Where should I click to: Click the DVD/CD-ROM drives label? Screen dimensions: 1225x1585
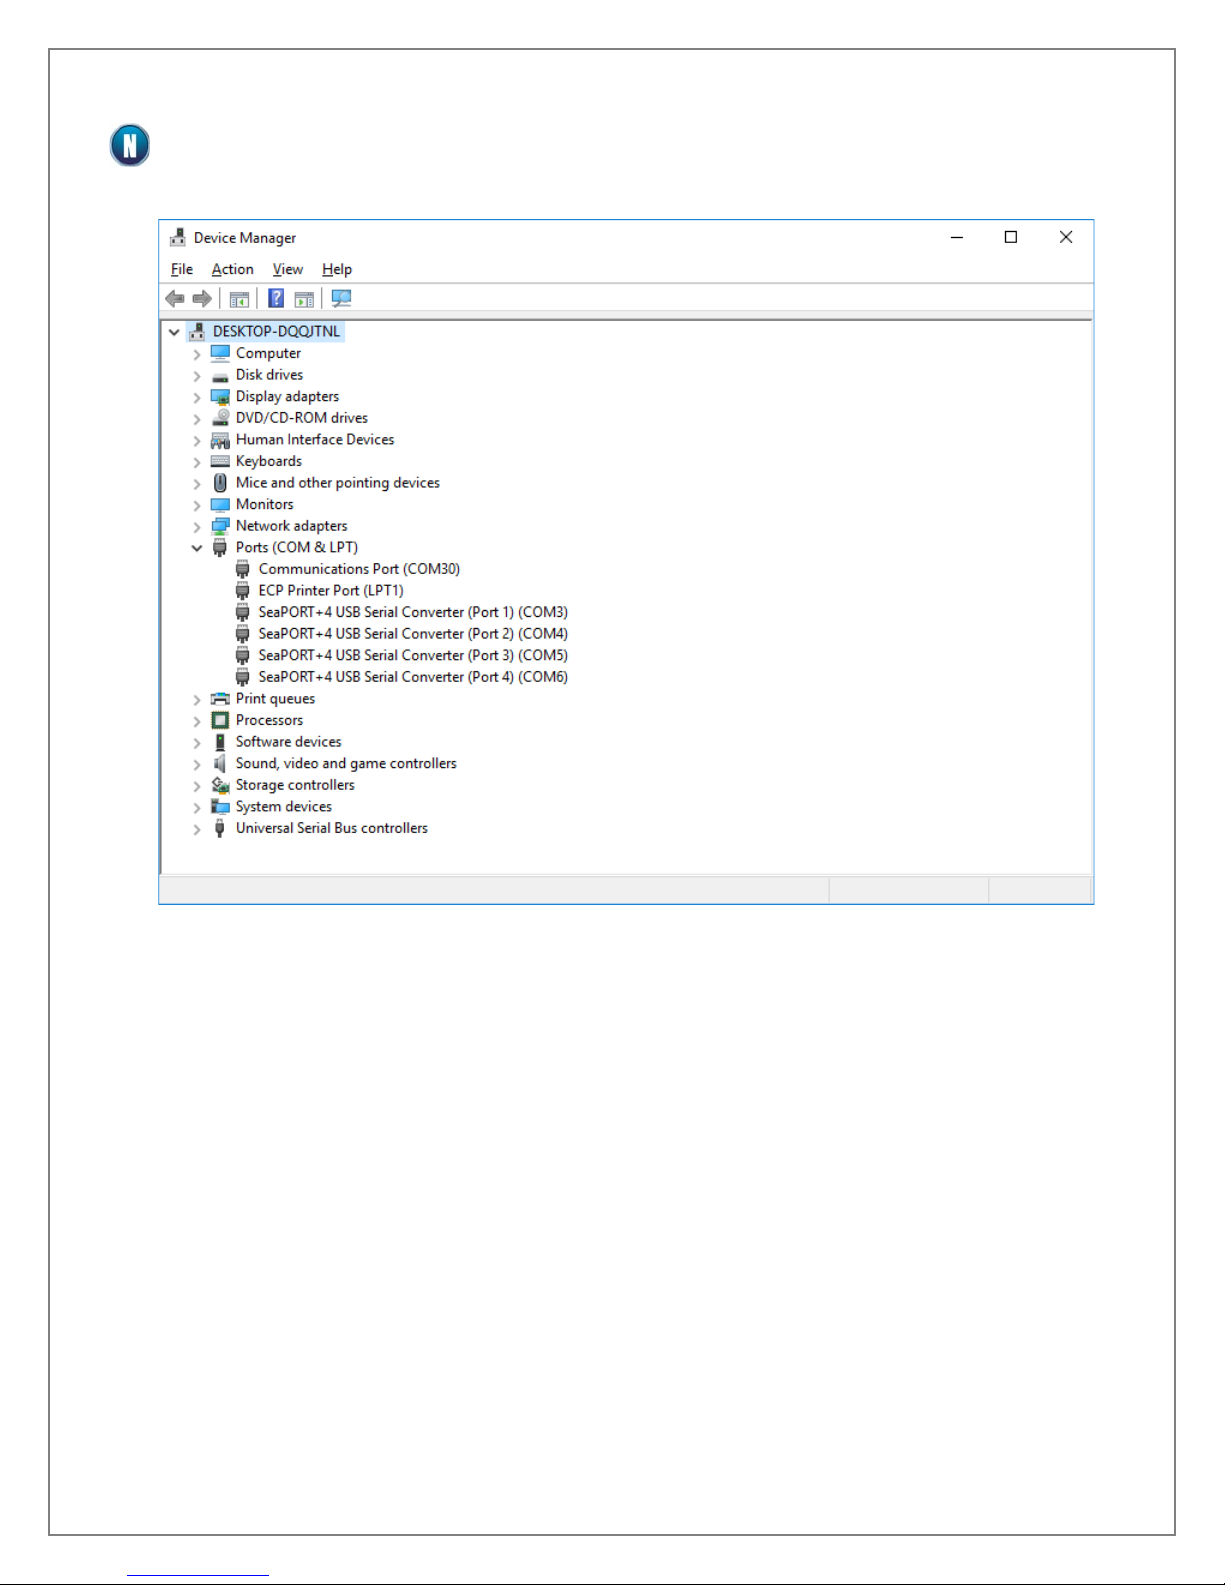pyautogui.click(x=302, y=418)
